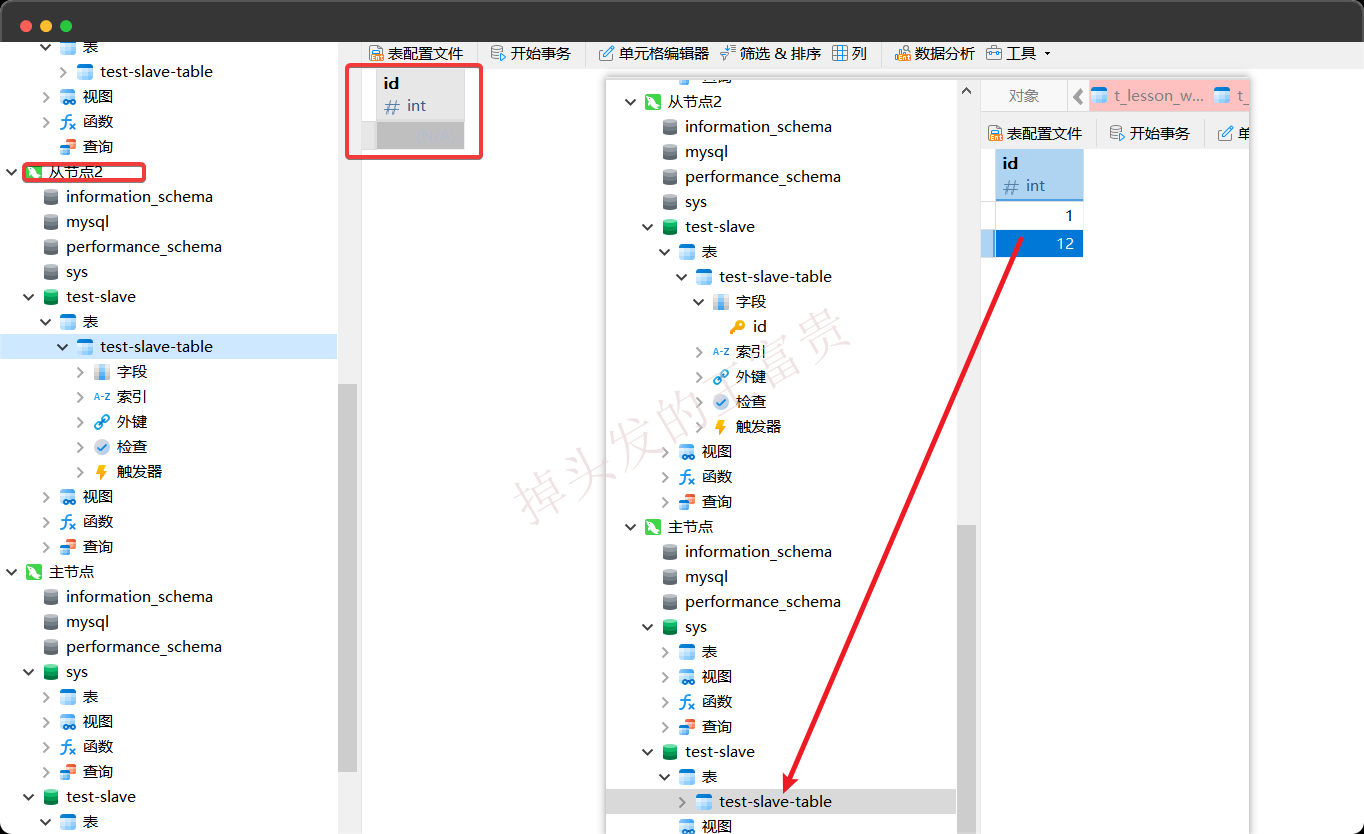Click 表配置文件 in the inset screenshot toolbar
This screenshot has height=834, width=1364.
coord(1035,133)
